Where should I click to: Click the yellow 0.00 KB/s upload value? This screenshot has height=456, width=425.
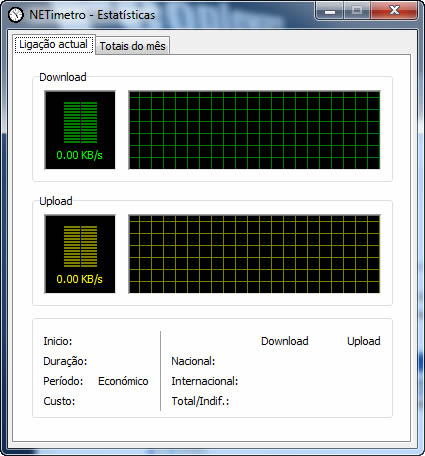[x=80, y=279]
